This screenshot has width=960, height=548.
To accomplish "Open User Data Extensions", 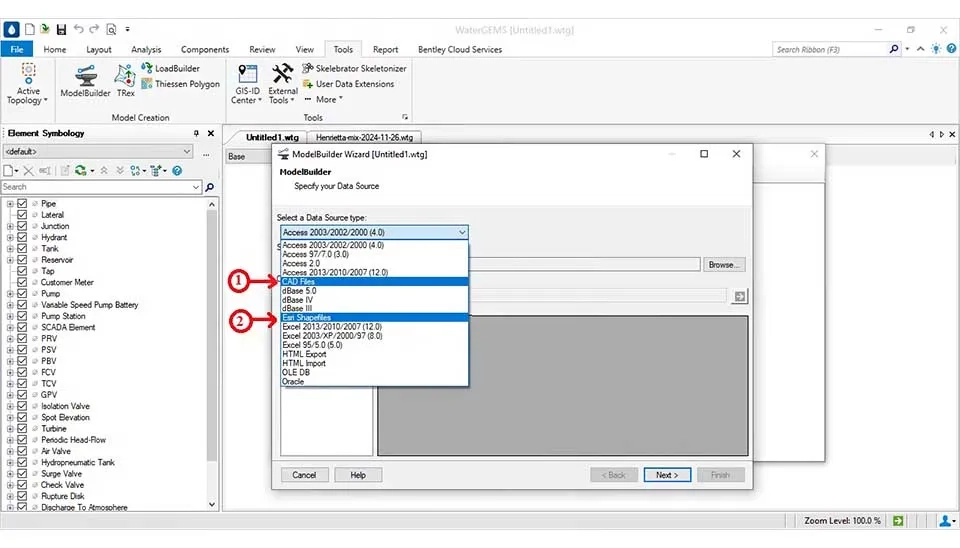I will coord(348,84).
